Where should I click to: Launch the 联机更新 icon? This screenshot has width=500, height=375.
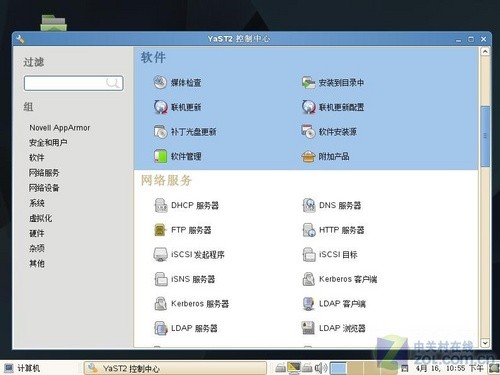click(160, 107)
